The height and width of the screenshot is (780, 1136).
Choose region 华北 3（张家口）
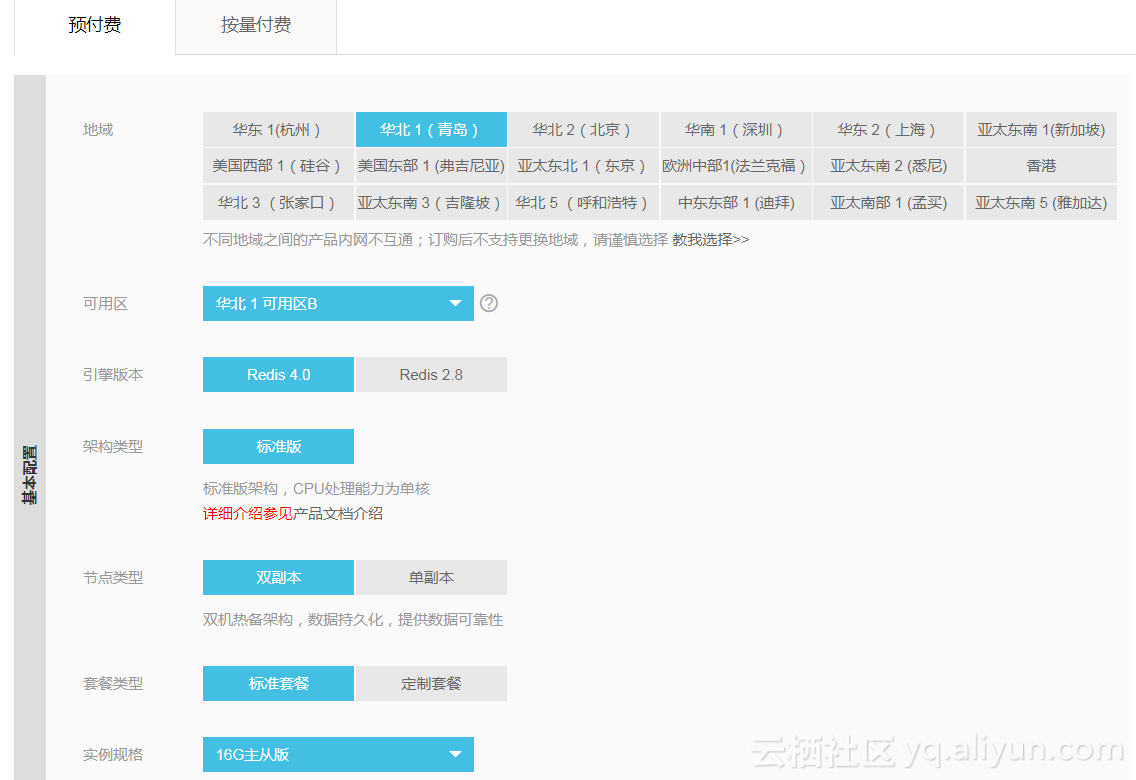click(278, 203)
